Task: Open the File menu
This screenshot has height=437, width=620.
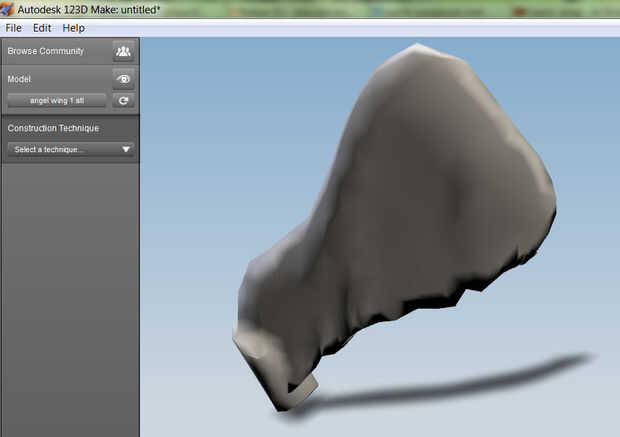Action: pyautogui.click(x=13, y=28)
